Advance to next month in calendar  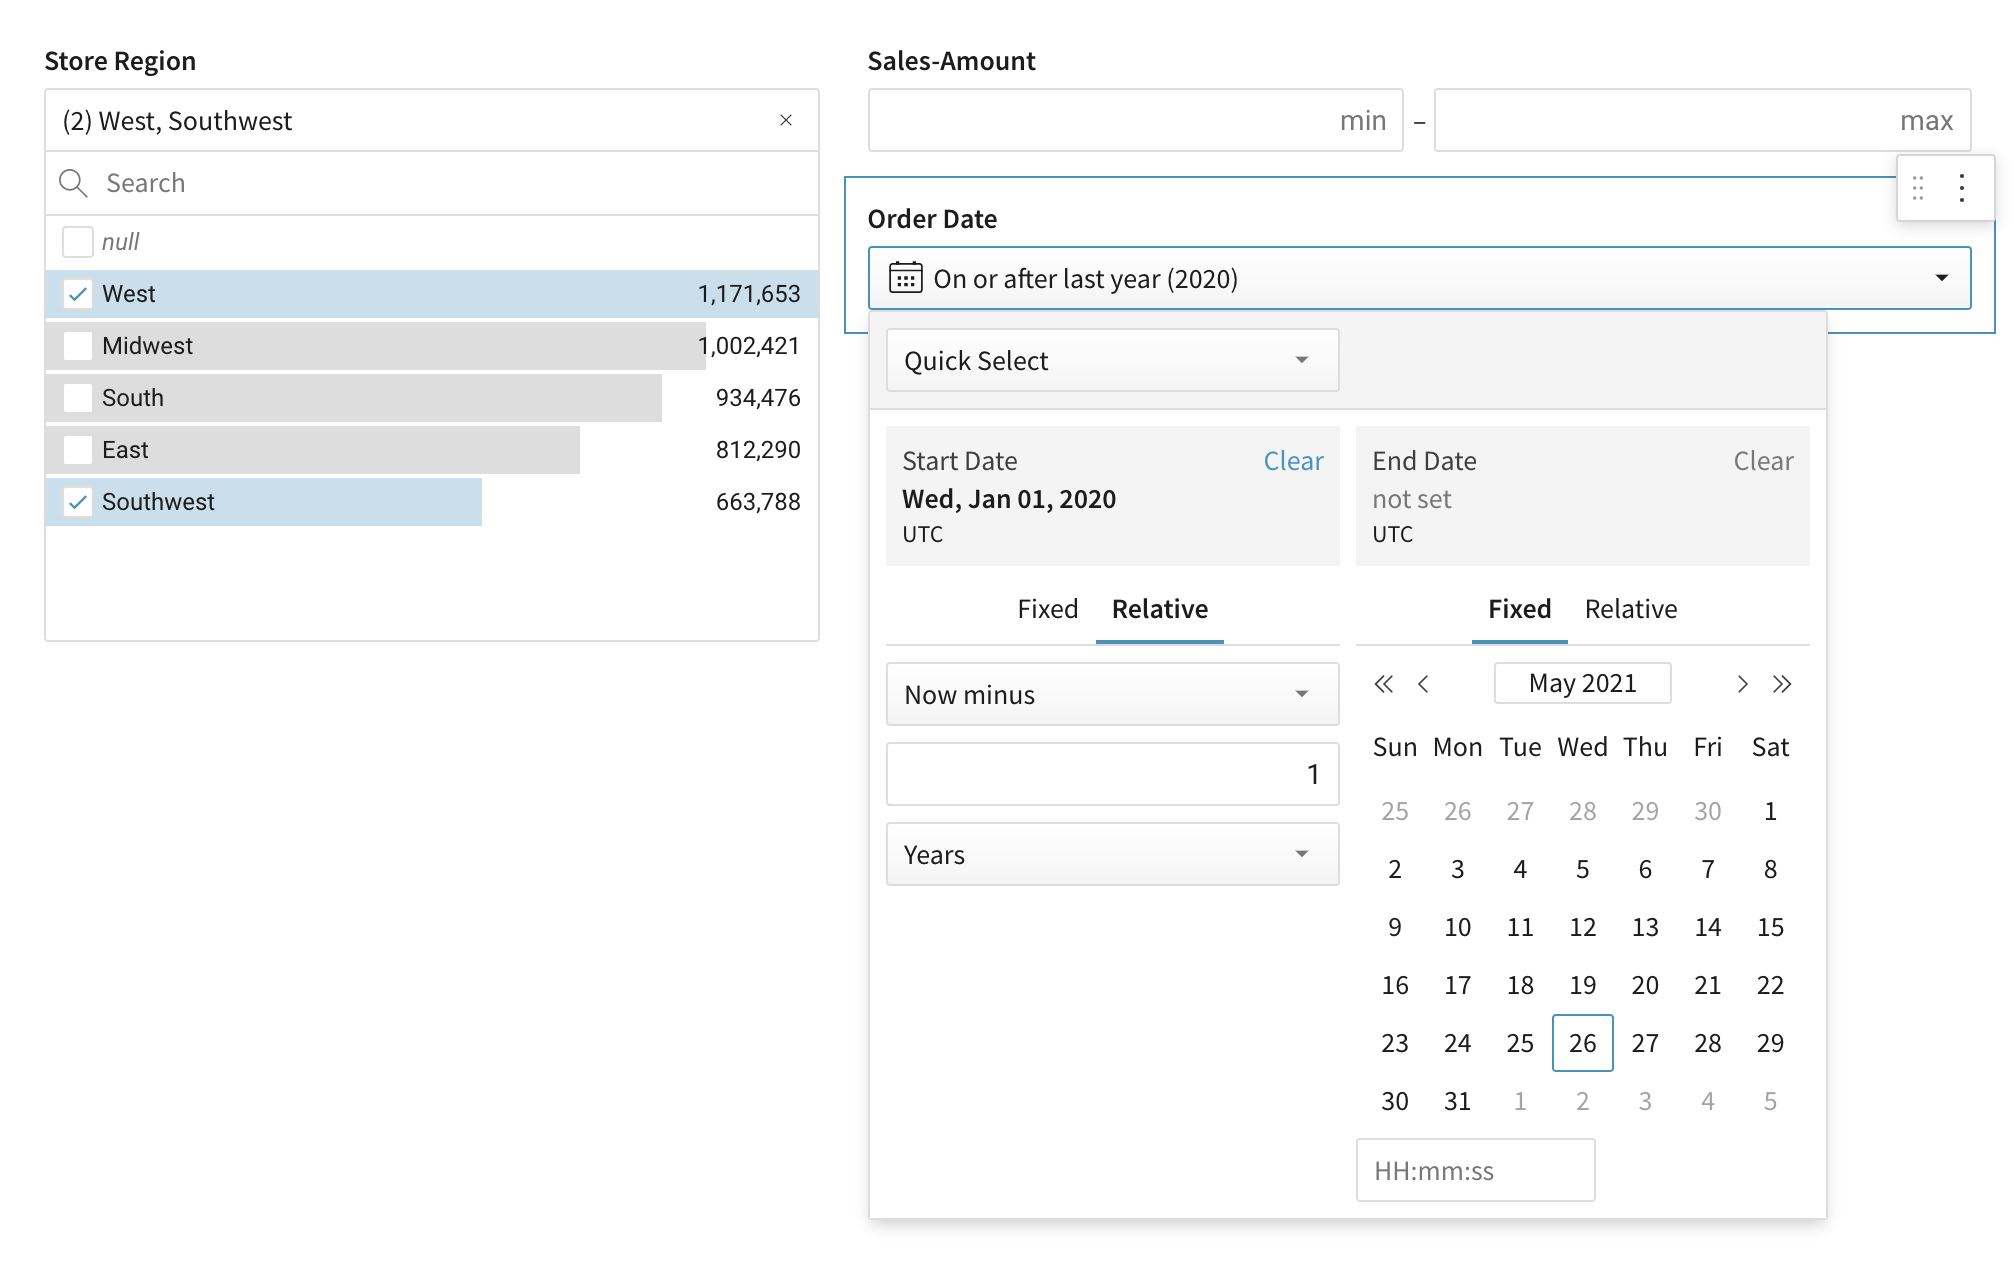click(1742, 684)
